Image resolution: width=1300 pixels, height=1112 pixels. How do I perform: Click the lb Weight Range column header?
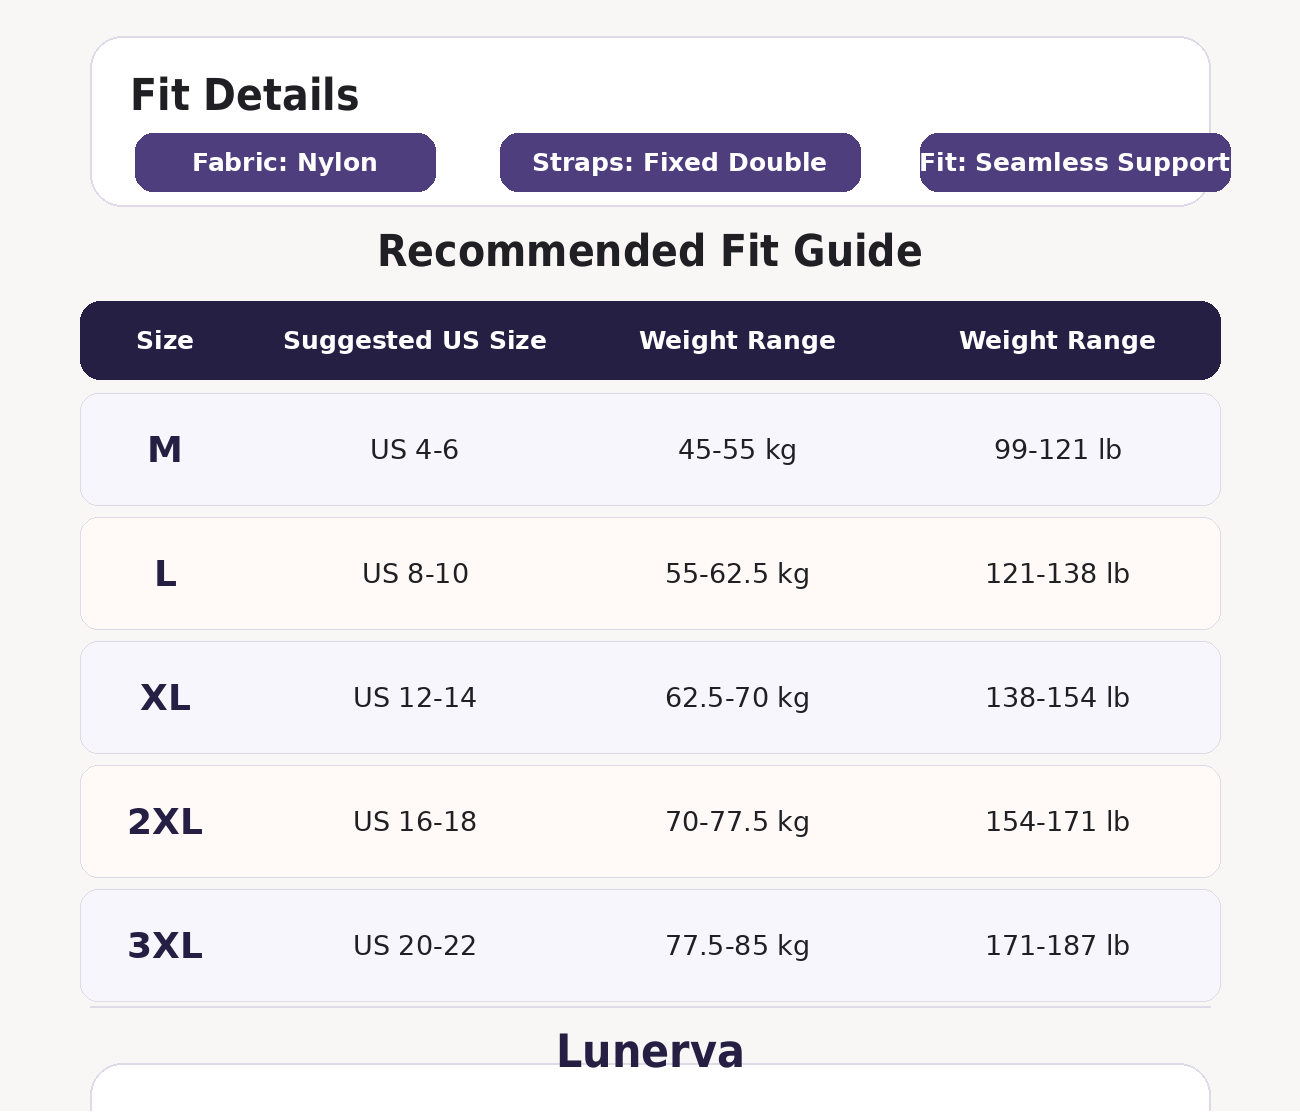[x=1057, y=341]
